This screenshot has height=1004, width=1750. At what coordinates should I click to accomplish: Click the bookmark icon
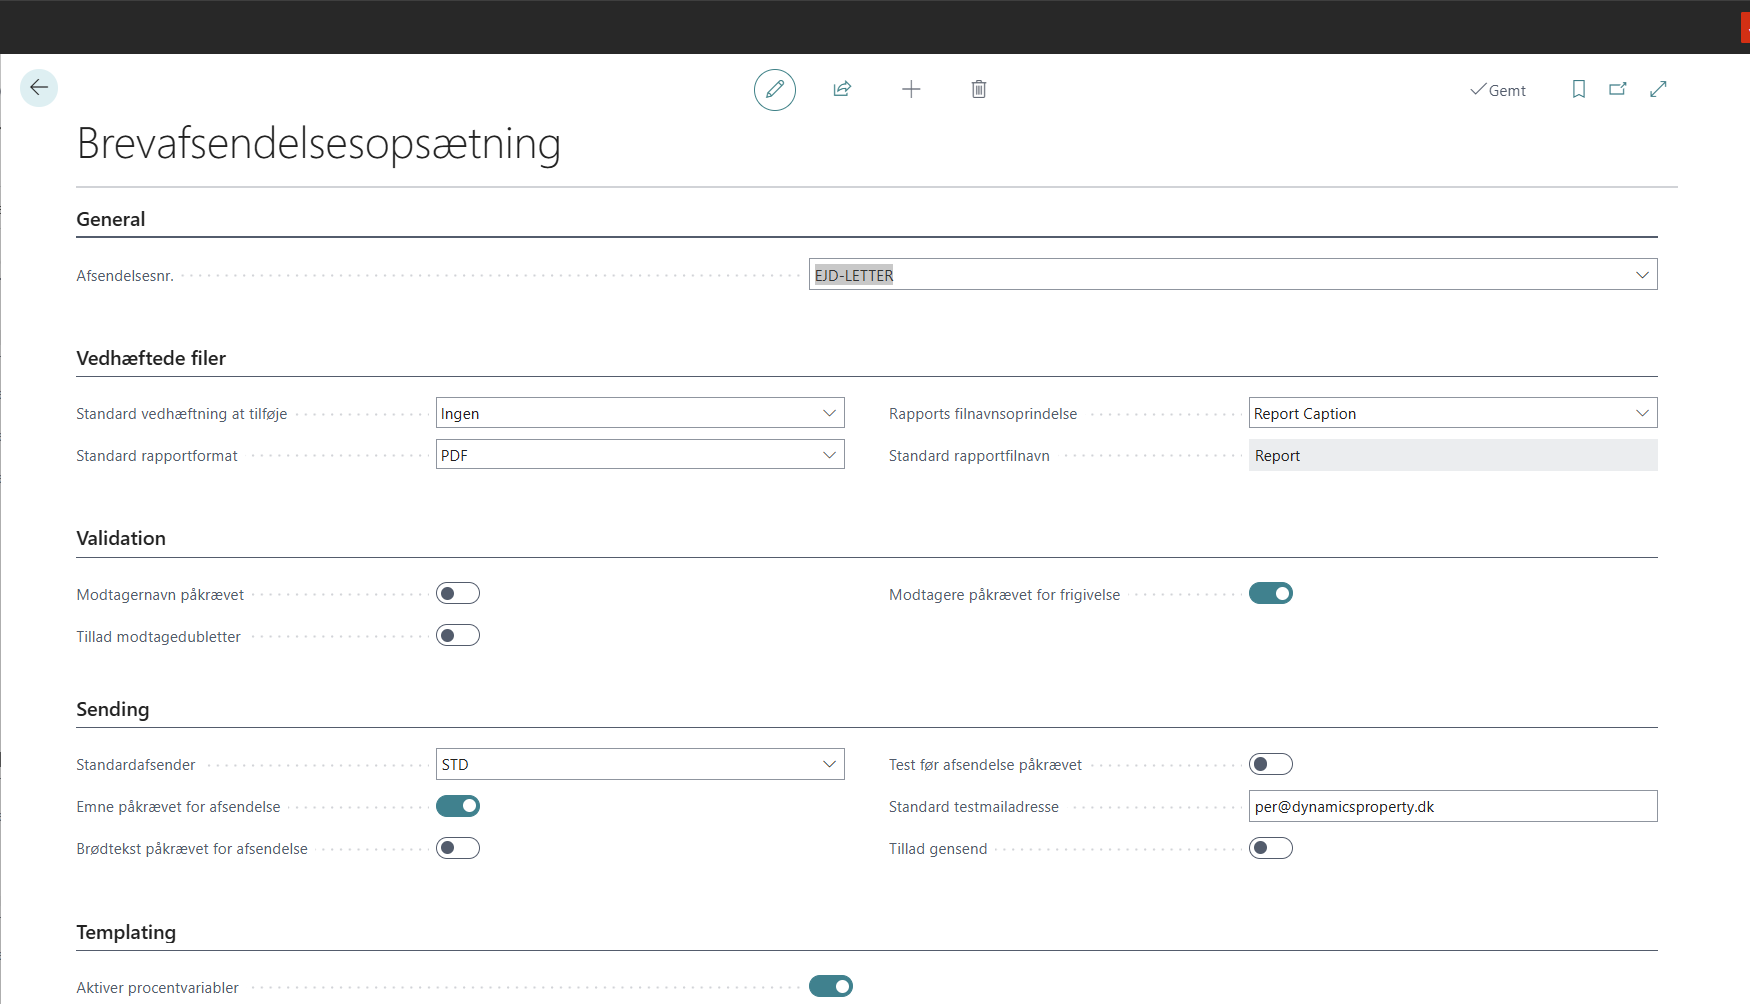1579,90
